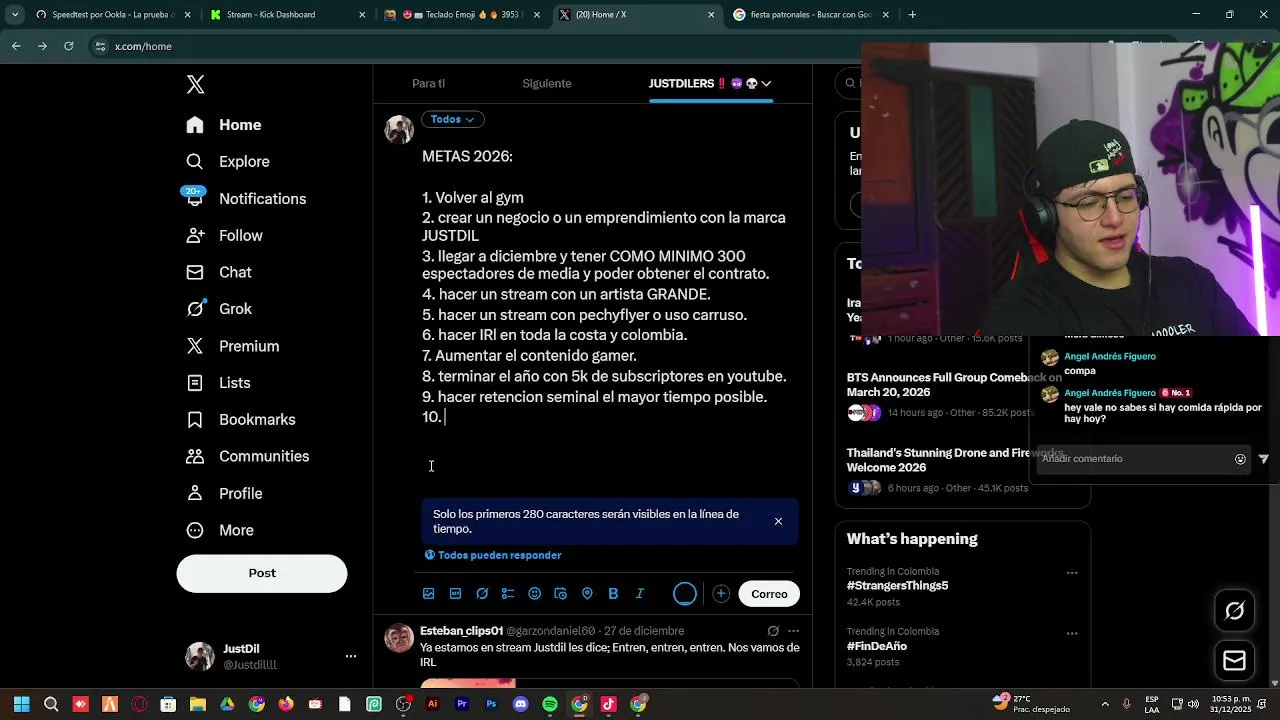Screen dimensions: 1280x720
Task: Switch to Teclado Emoji browser tab
Action: 461,15
